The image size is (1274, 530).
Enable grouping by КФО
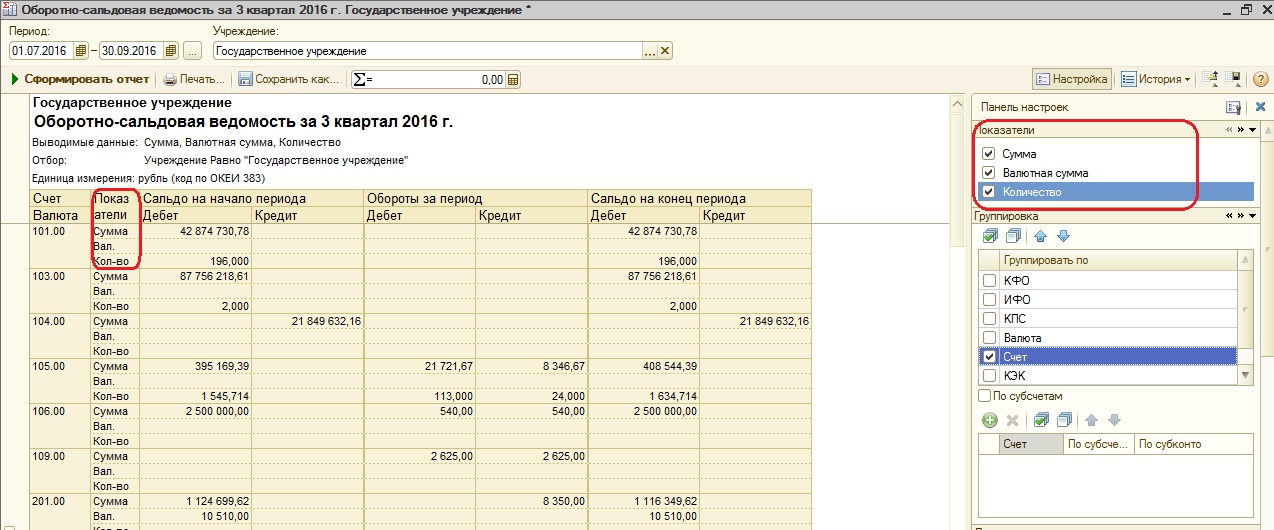(x=989, y=281)
